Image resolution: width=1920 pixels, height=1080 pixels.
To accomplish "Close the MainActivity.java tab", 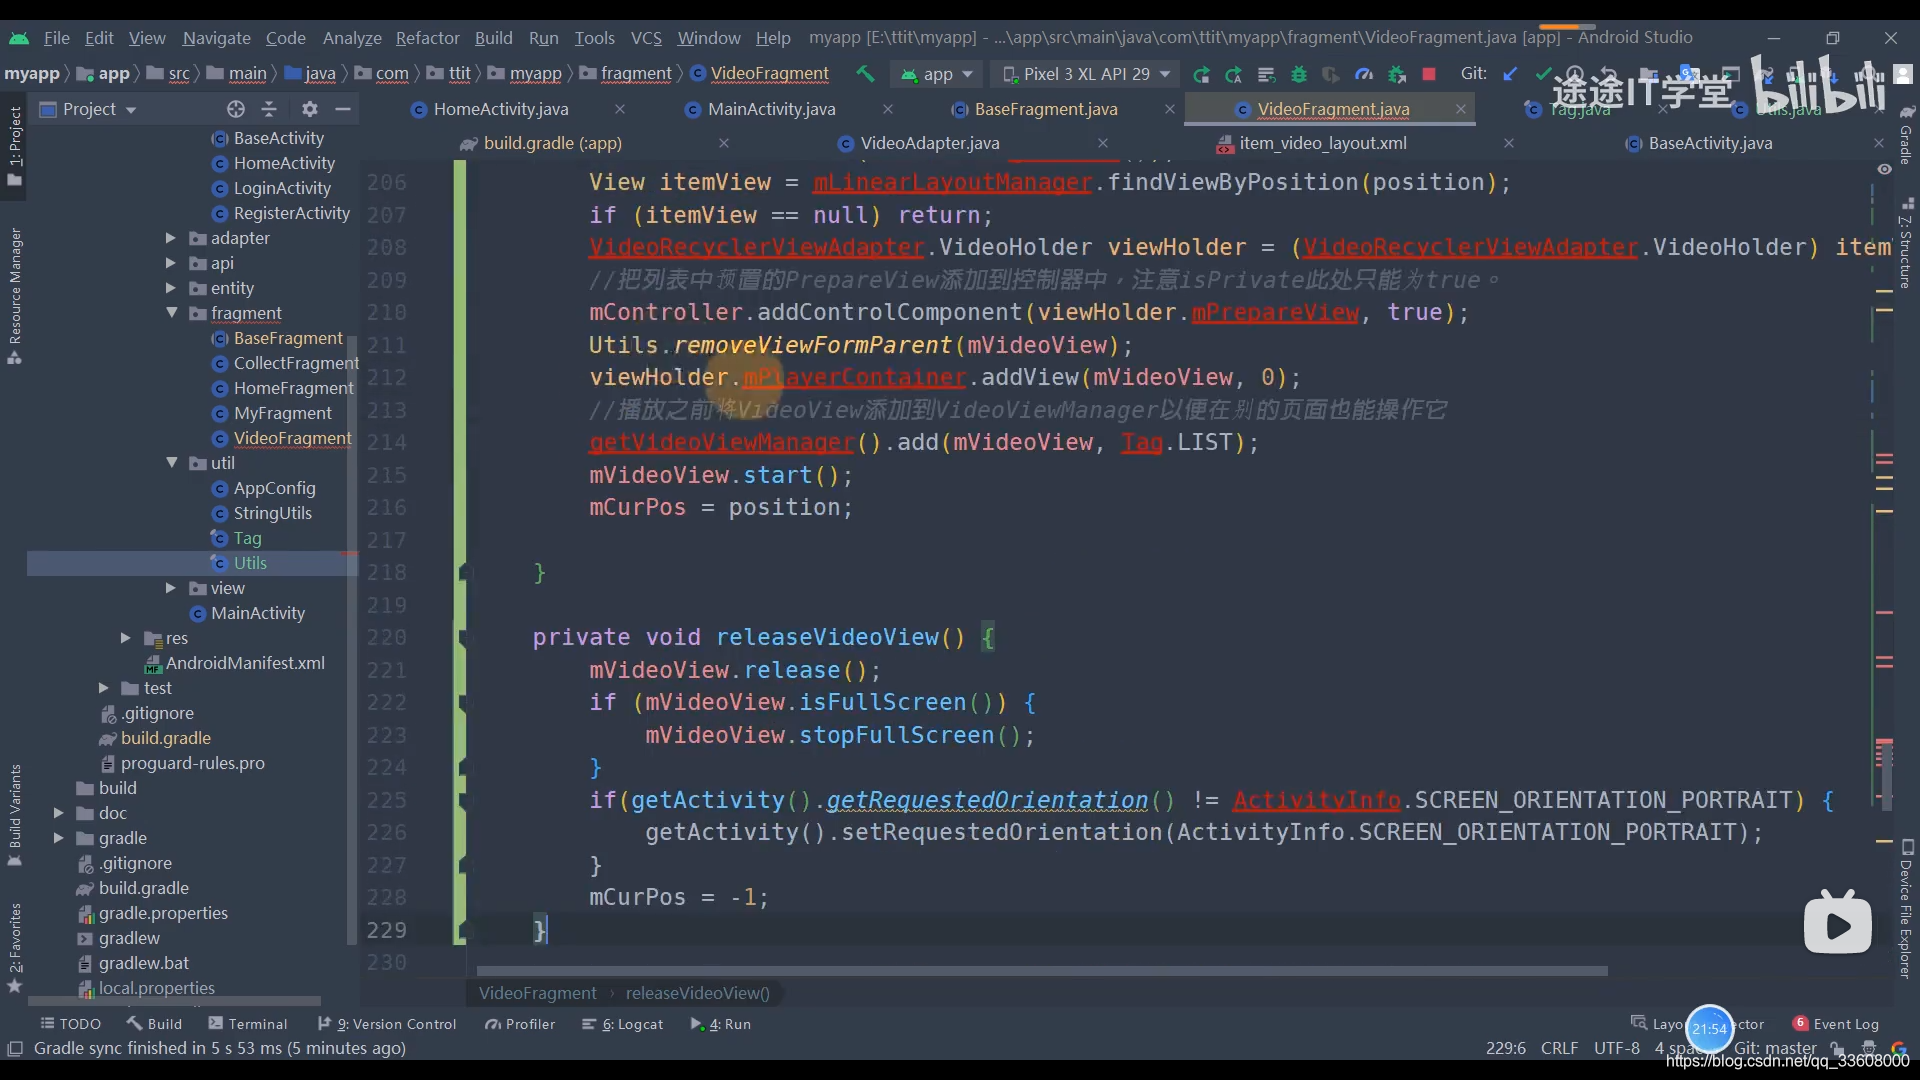I will (x=888, y=109).
